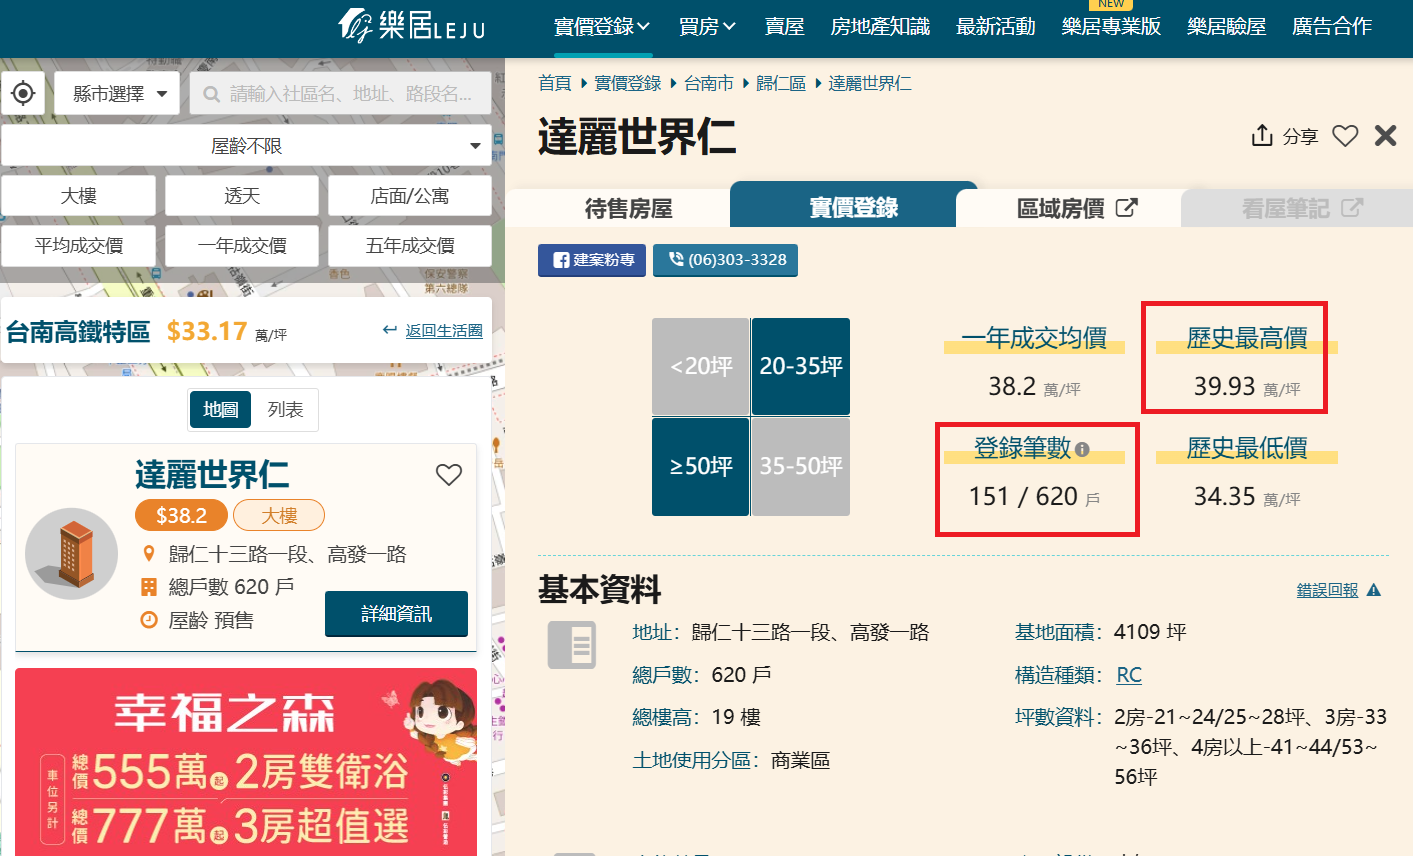Locate my position with crosshair icon
Image resolution: width=1413 pixels, height=856 pixels.
coord(23,93)
